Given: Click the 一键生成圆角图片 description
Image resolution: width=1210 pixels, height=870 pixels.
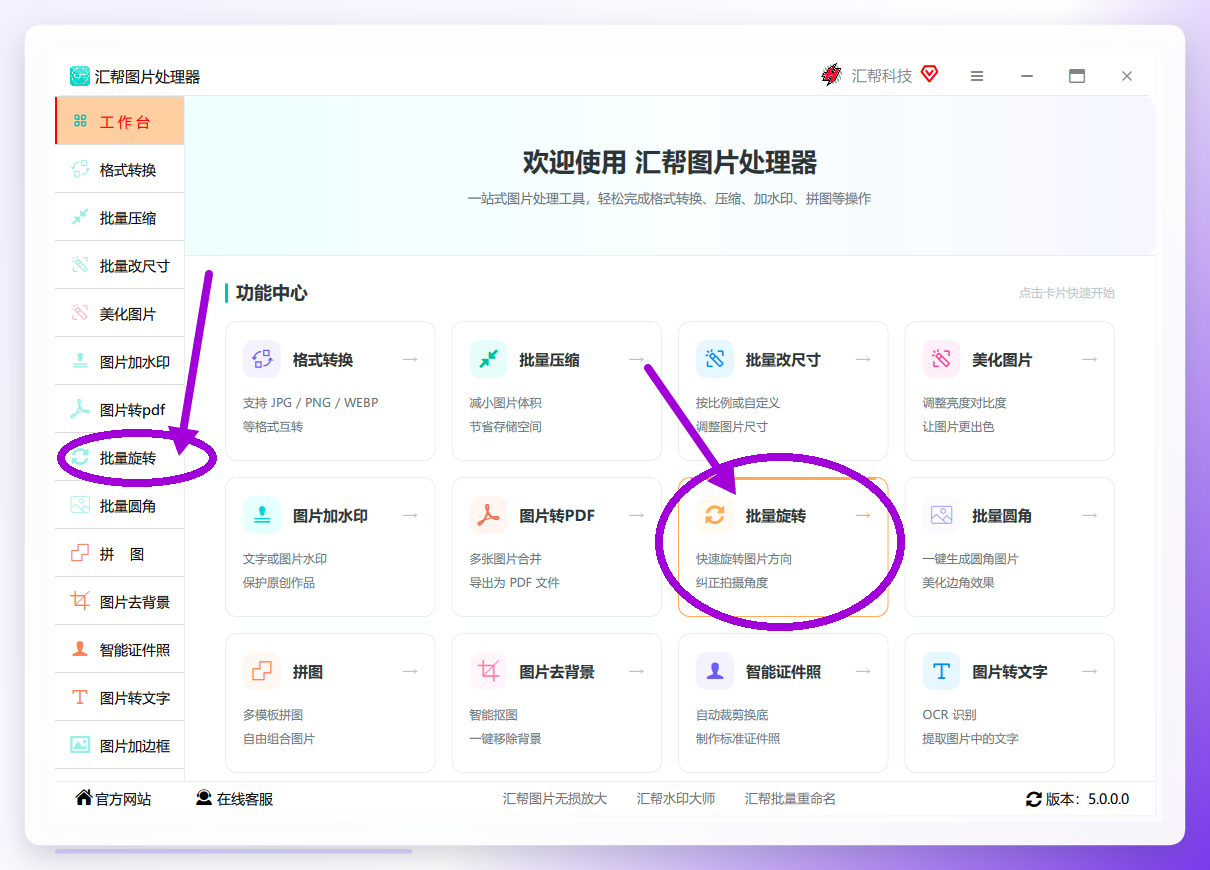Looking at the screenshot, I should (970, 559).
